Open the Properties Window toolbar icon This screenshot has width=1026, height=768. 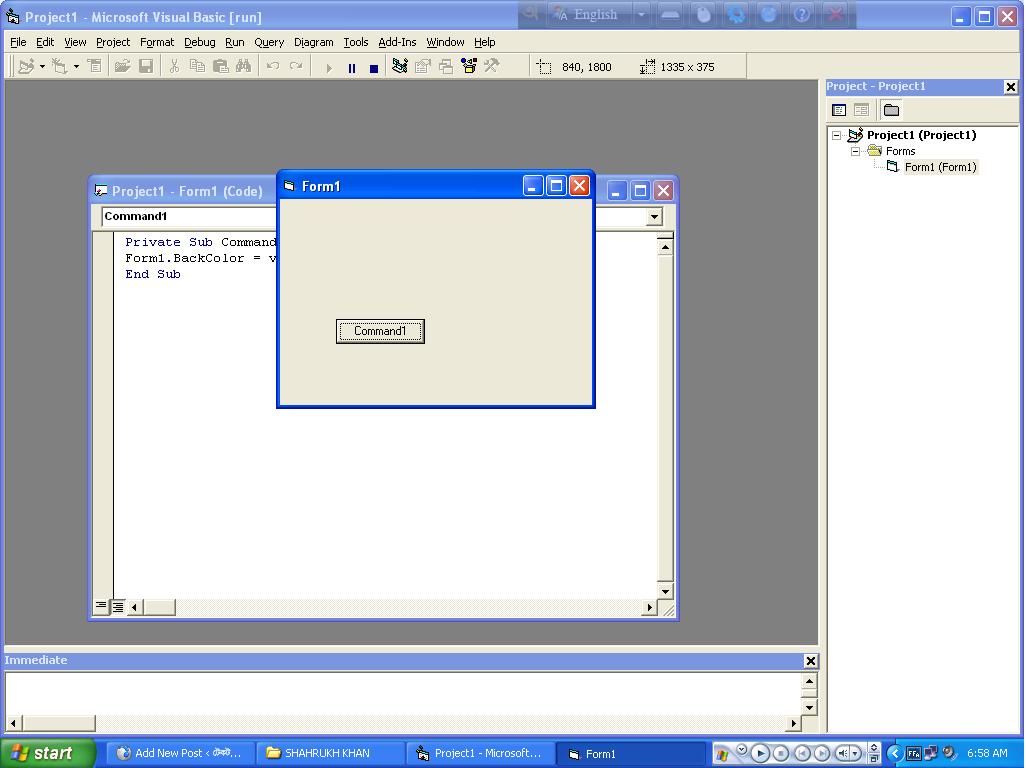(x=423, y=66)
